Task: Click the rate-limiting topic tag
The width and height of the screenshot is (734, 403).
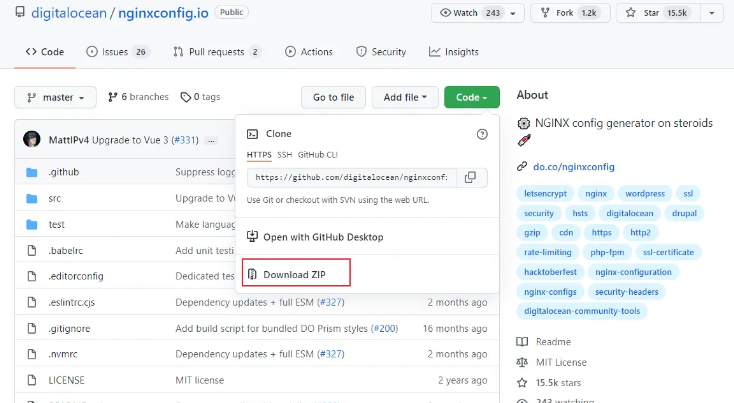Action: pos(548,252)
